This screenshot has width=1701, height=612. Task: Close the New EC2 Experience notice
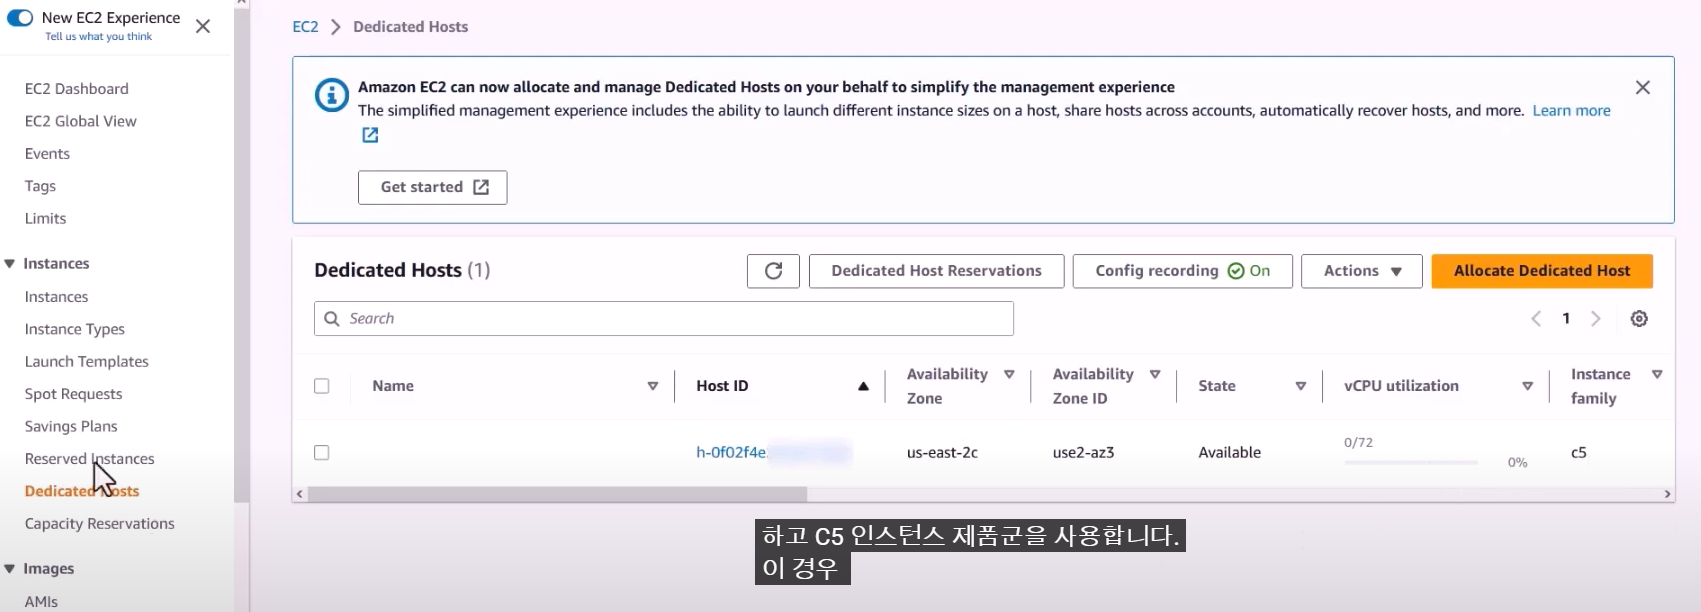(203, 26)
